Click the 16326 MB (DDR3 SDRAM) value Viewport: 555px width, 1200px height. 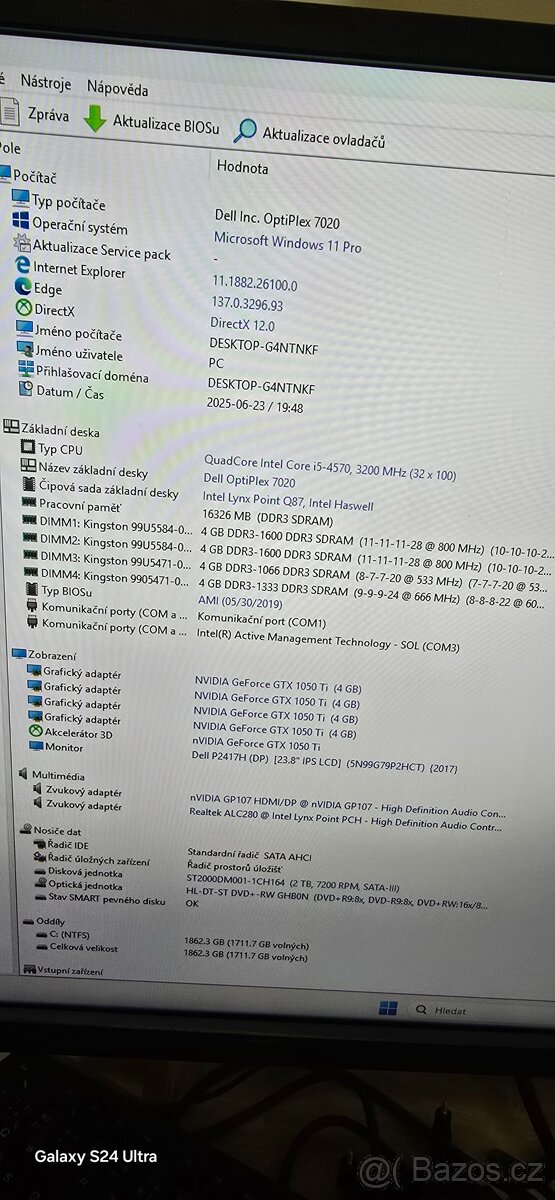point(267,519)
